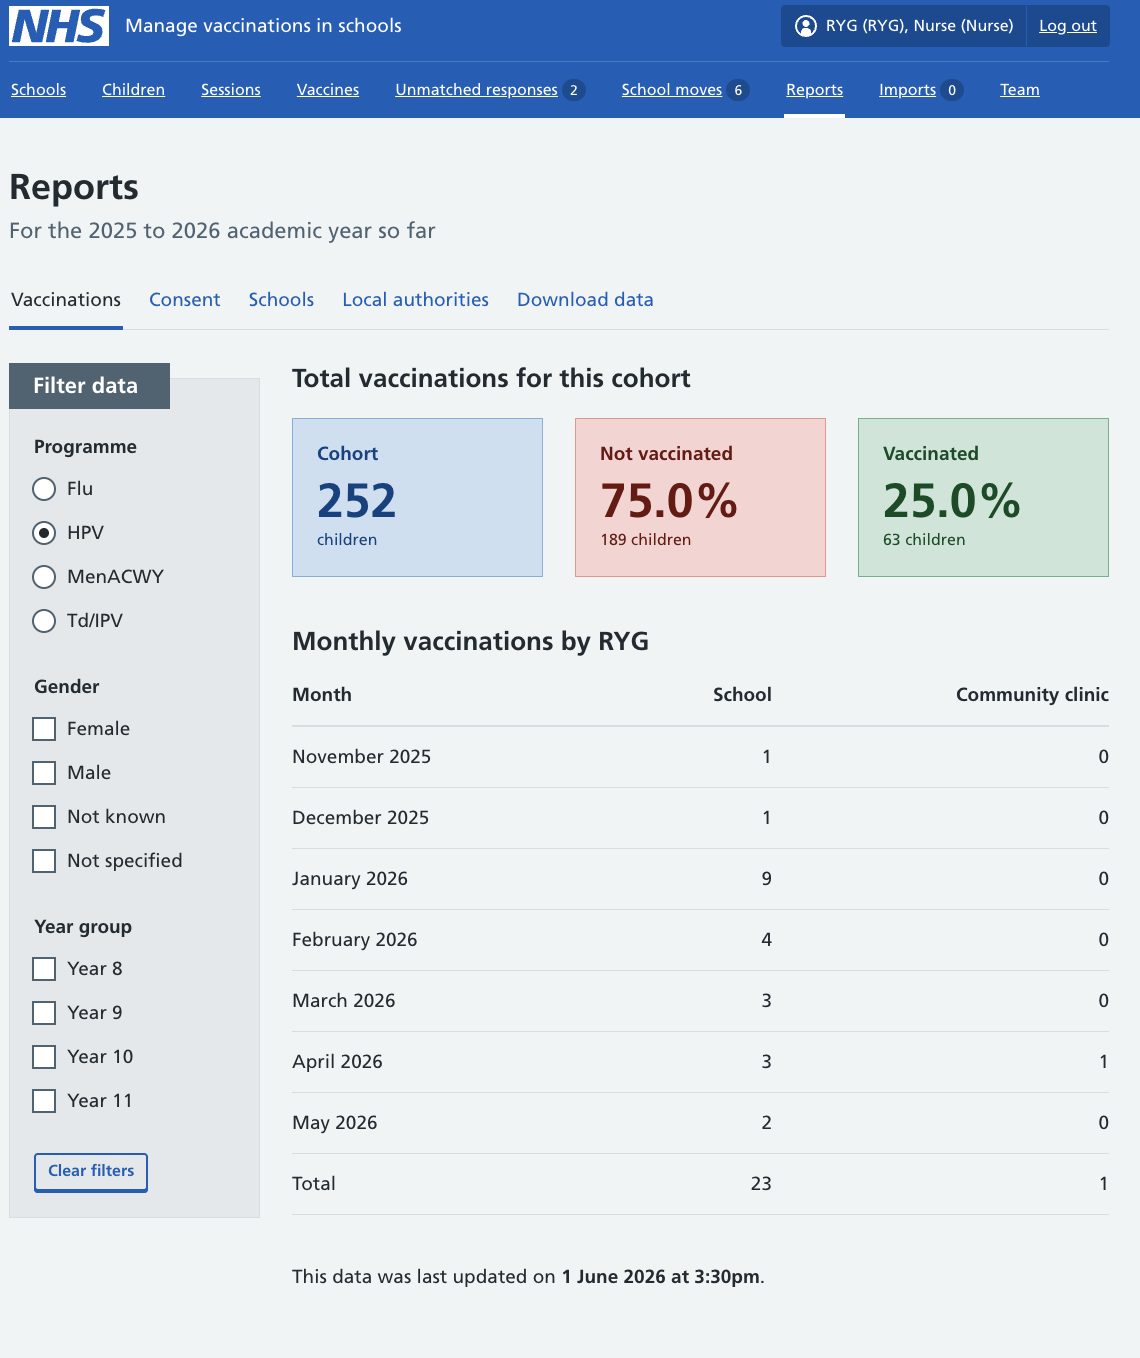The image size is (1140, 1358).
Task: Click the user account avatar icon
Action: [x=806, y=26]
